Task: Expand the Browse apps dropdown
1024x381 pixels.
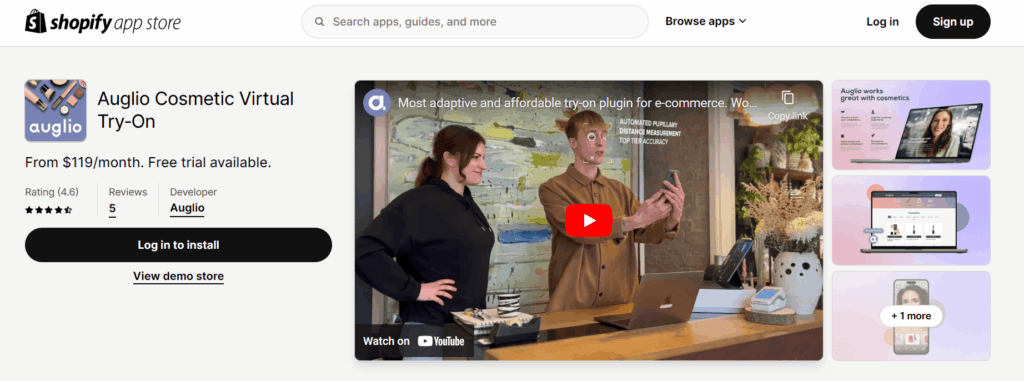Action: 705,22
